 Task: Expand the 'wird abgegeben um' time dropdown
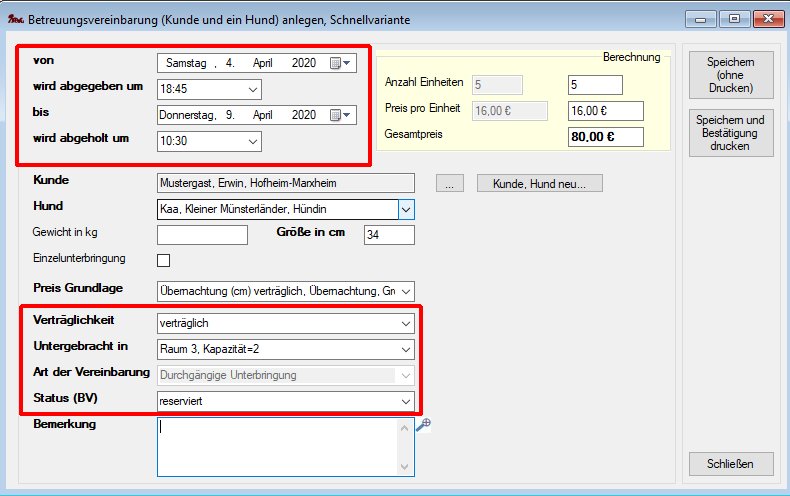coord(252,89)
